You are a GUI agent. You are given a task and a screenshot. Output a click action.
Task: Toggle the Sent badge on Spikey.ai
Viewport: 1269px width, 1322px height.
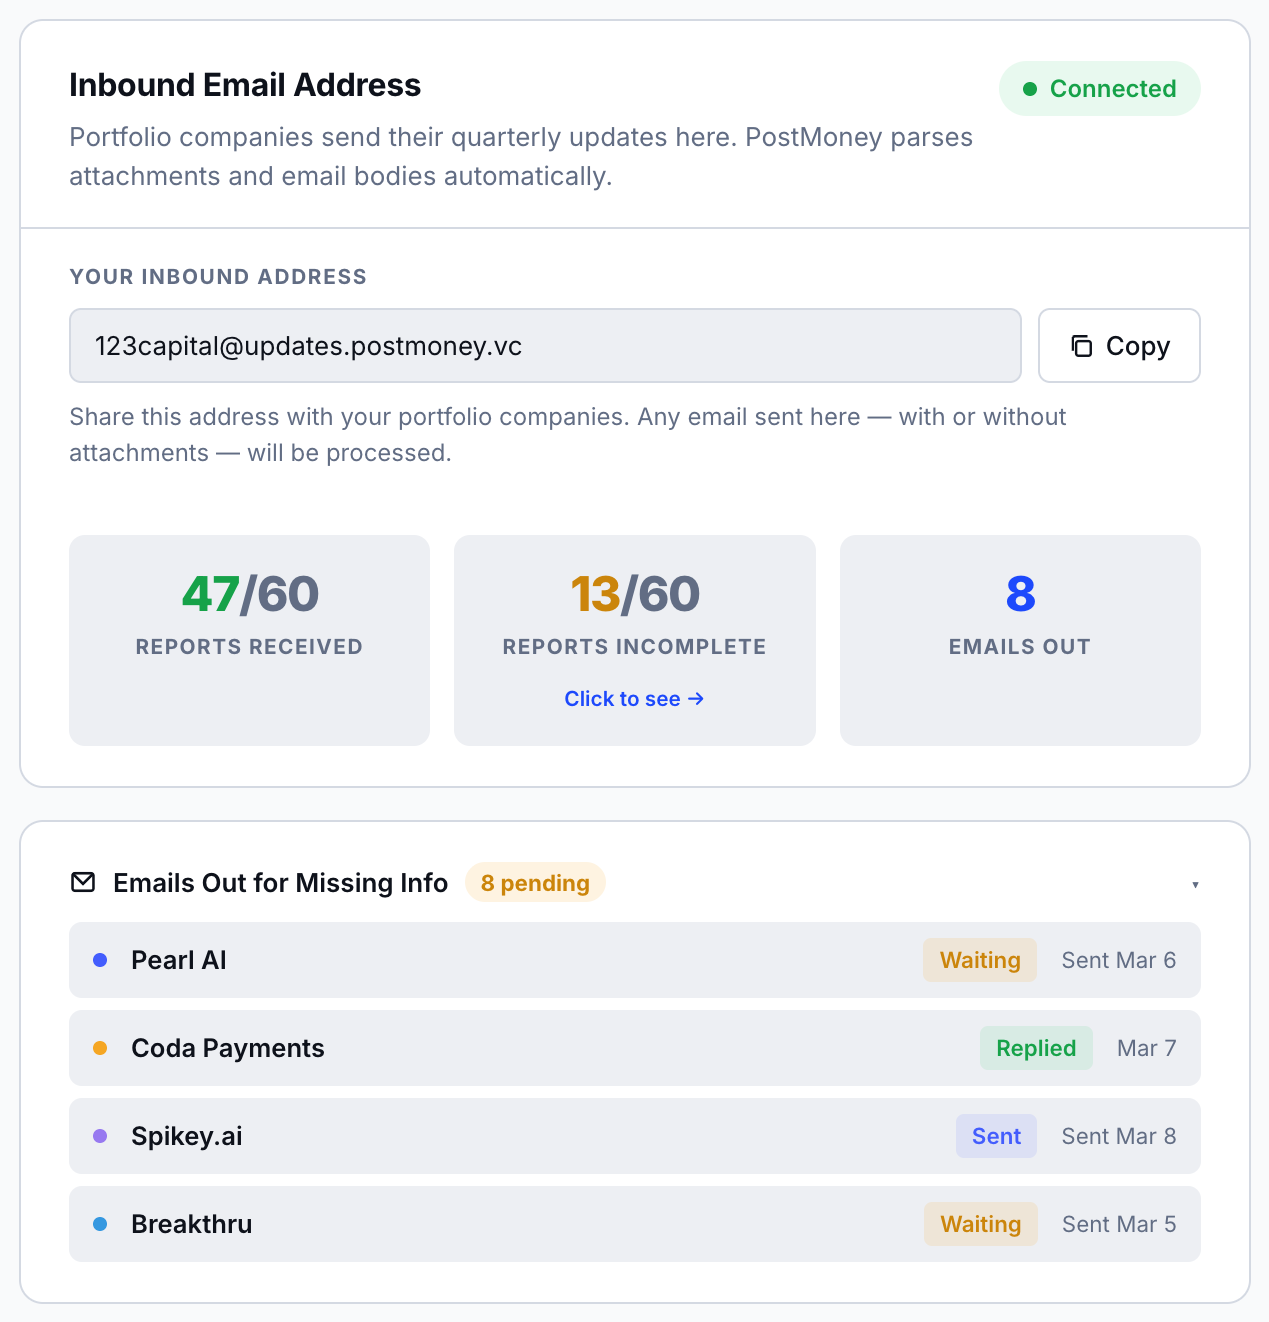(x=996, y=1135)
